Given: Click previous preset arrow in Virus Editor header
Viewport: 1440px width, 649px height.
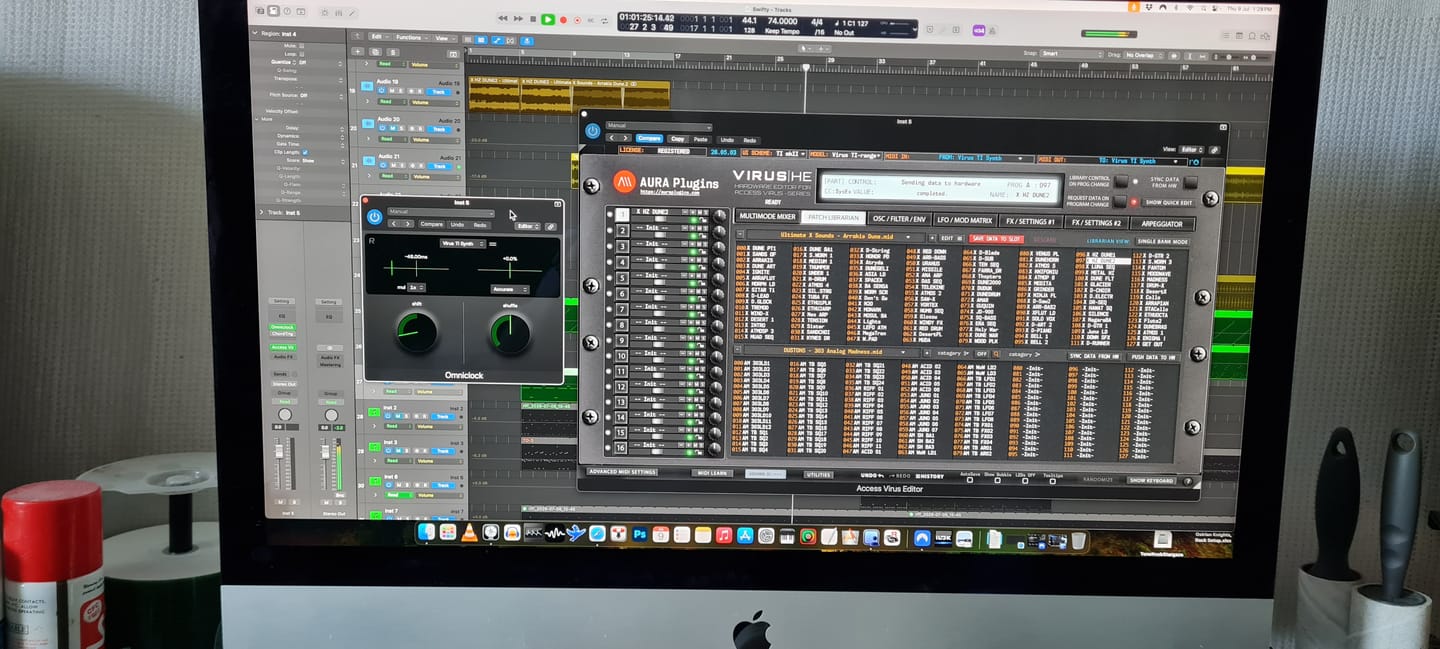Looking at the screenshot, I should 611,138.
